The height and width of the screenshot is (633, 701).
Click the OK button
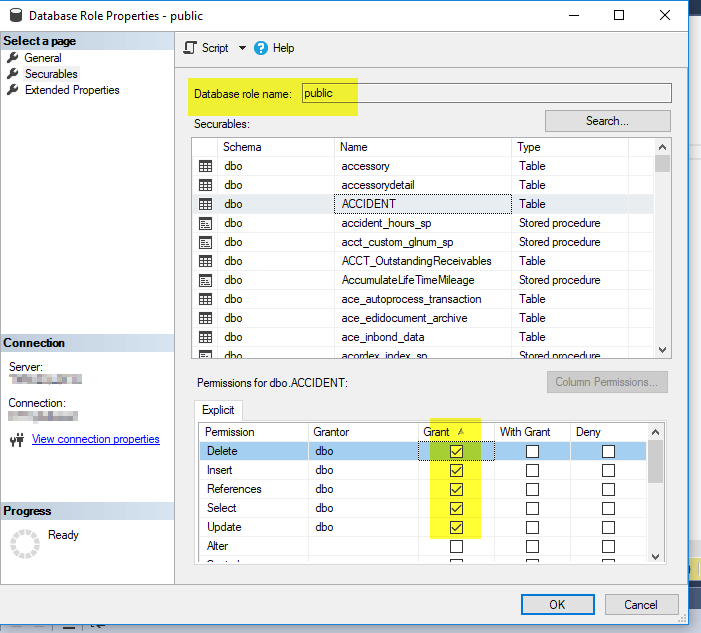(557, 604)
